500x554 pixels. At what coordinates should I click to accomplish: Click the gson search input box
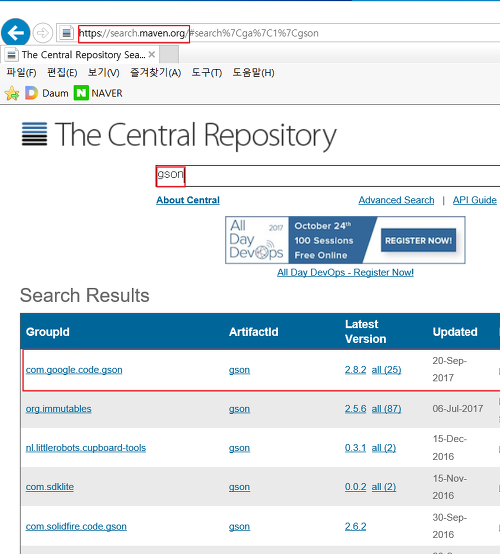pyautogui.click(x=328, y=176)
